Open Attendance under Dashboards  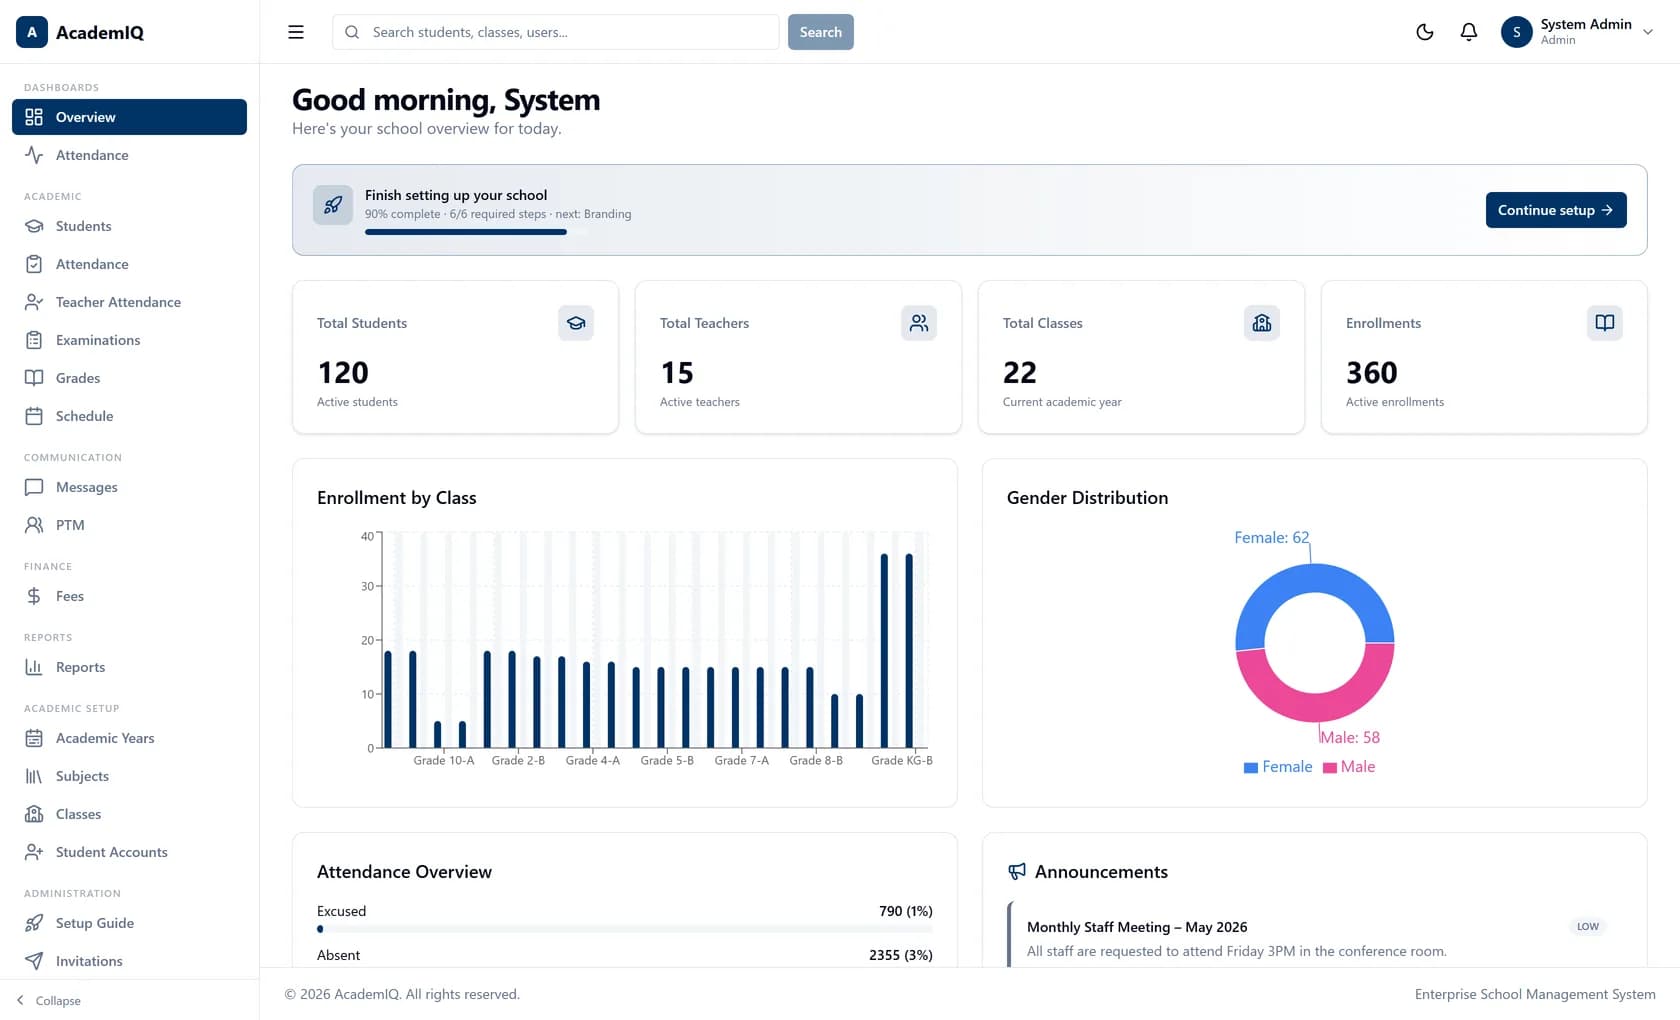129,155
